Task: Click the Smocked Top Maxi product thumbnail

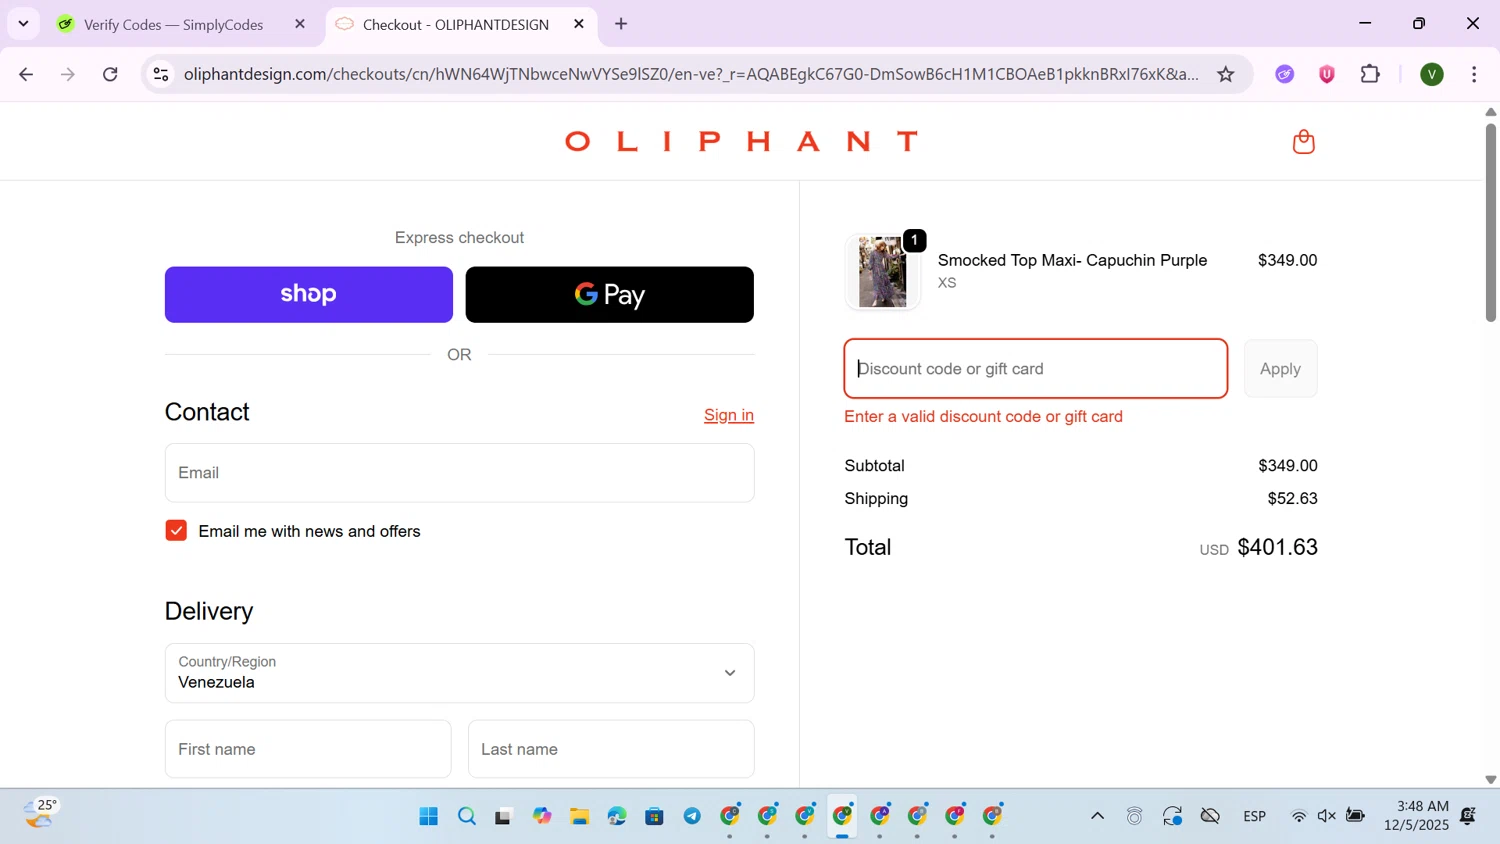Action: 882,271
